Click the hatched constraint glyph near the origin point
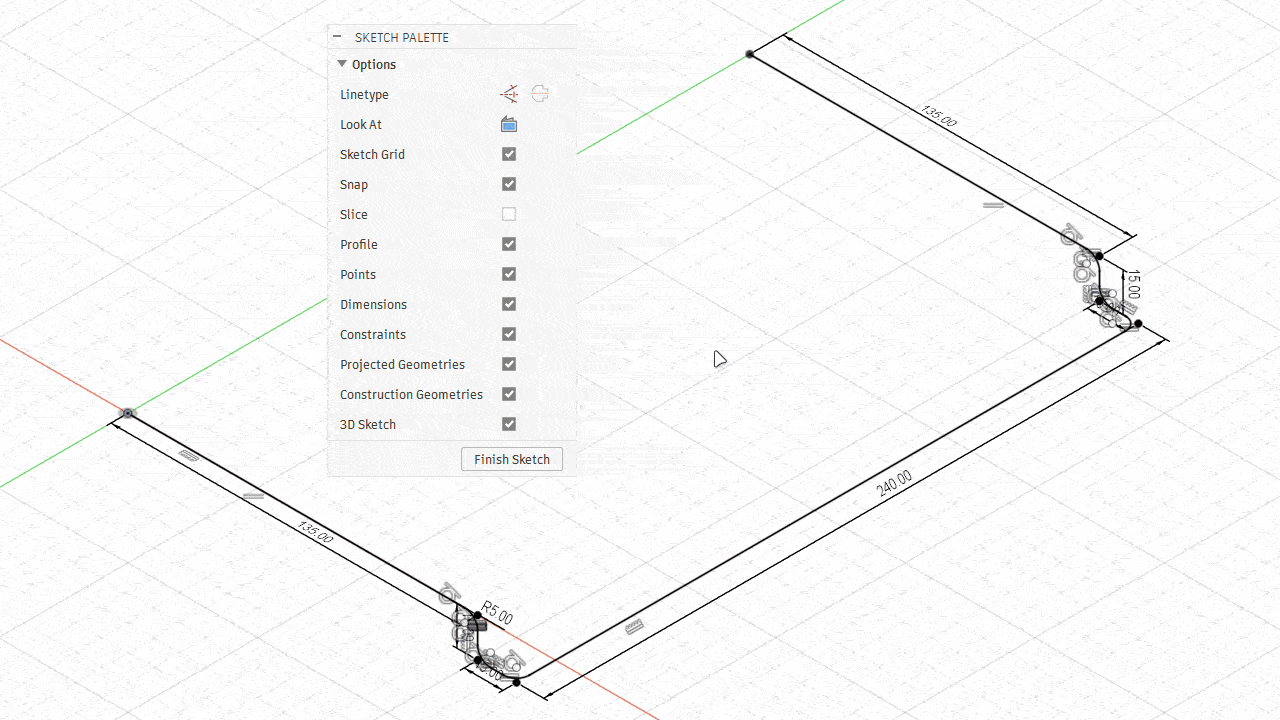 pos(188,454)
